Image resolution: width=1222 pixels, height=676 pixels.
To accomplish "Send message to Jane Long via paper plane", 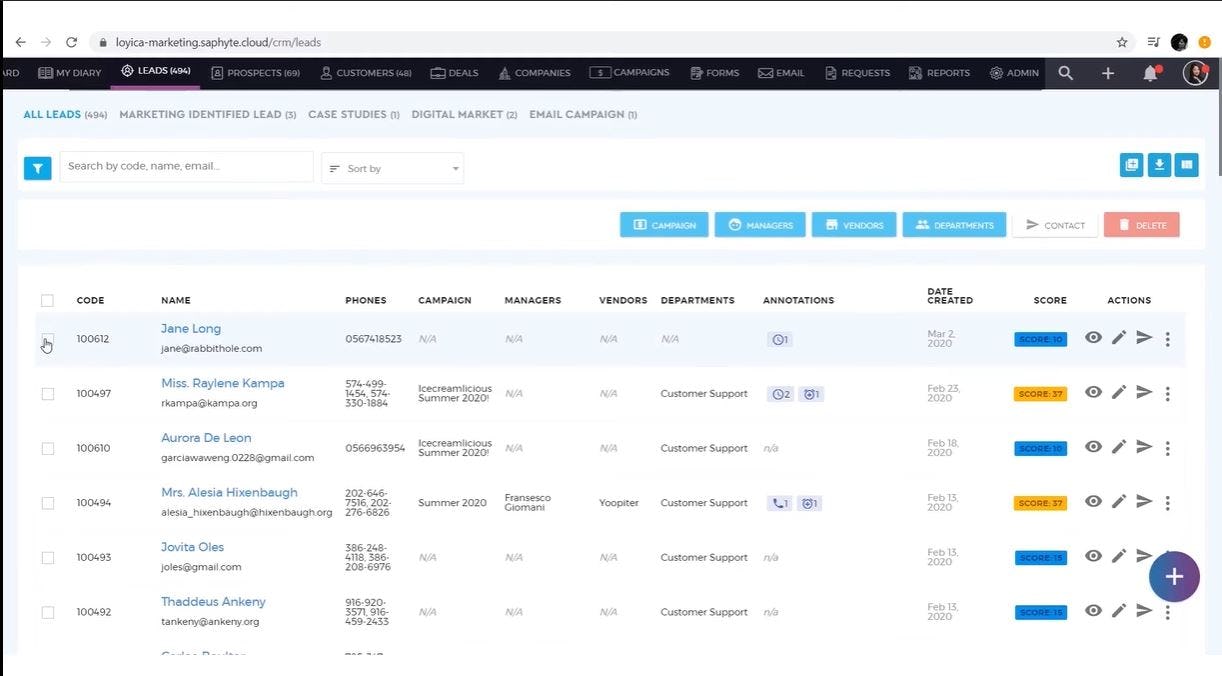I will pyautogui.click(x=1144, y=338).
